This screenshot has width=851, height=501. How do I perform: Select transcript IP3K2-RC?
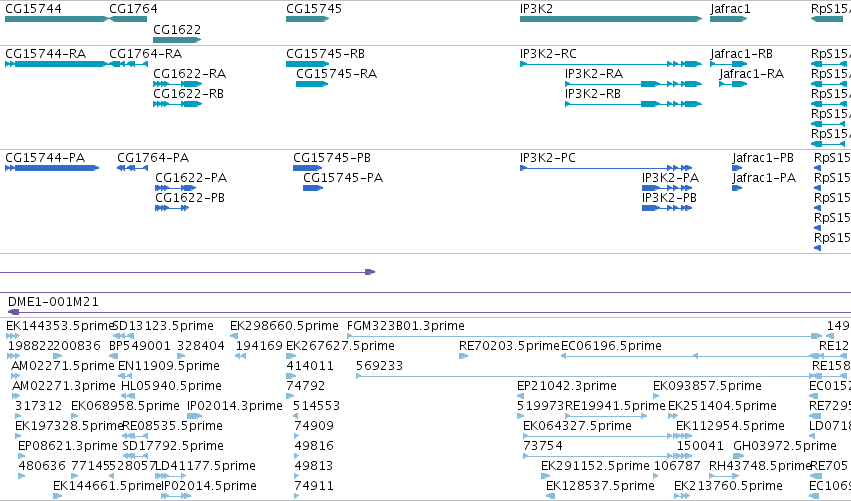611,64
